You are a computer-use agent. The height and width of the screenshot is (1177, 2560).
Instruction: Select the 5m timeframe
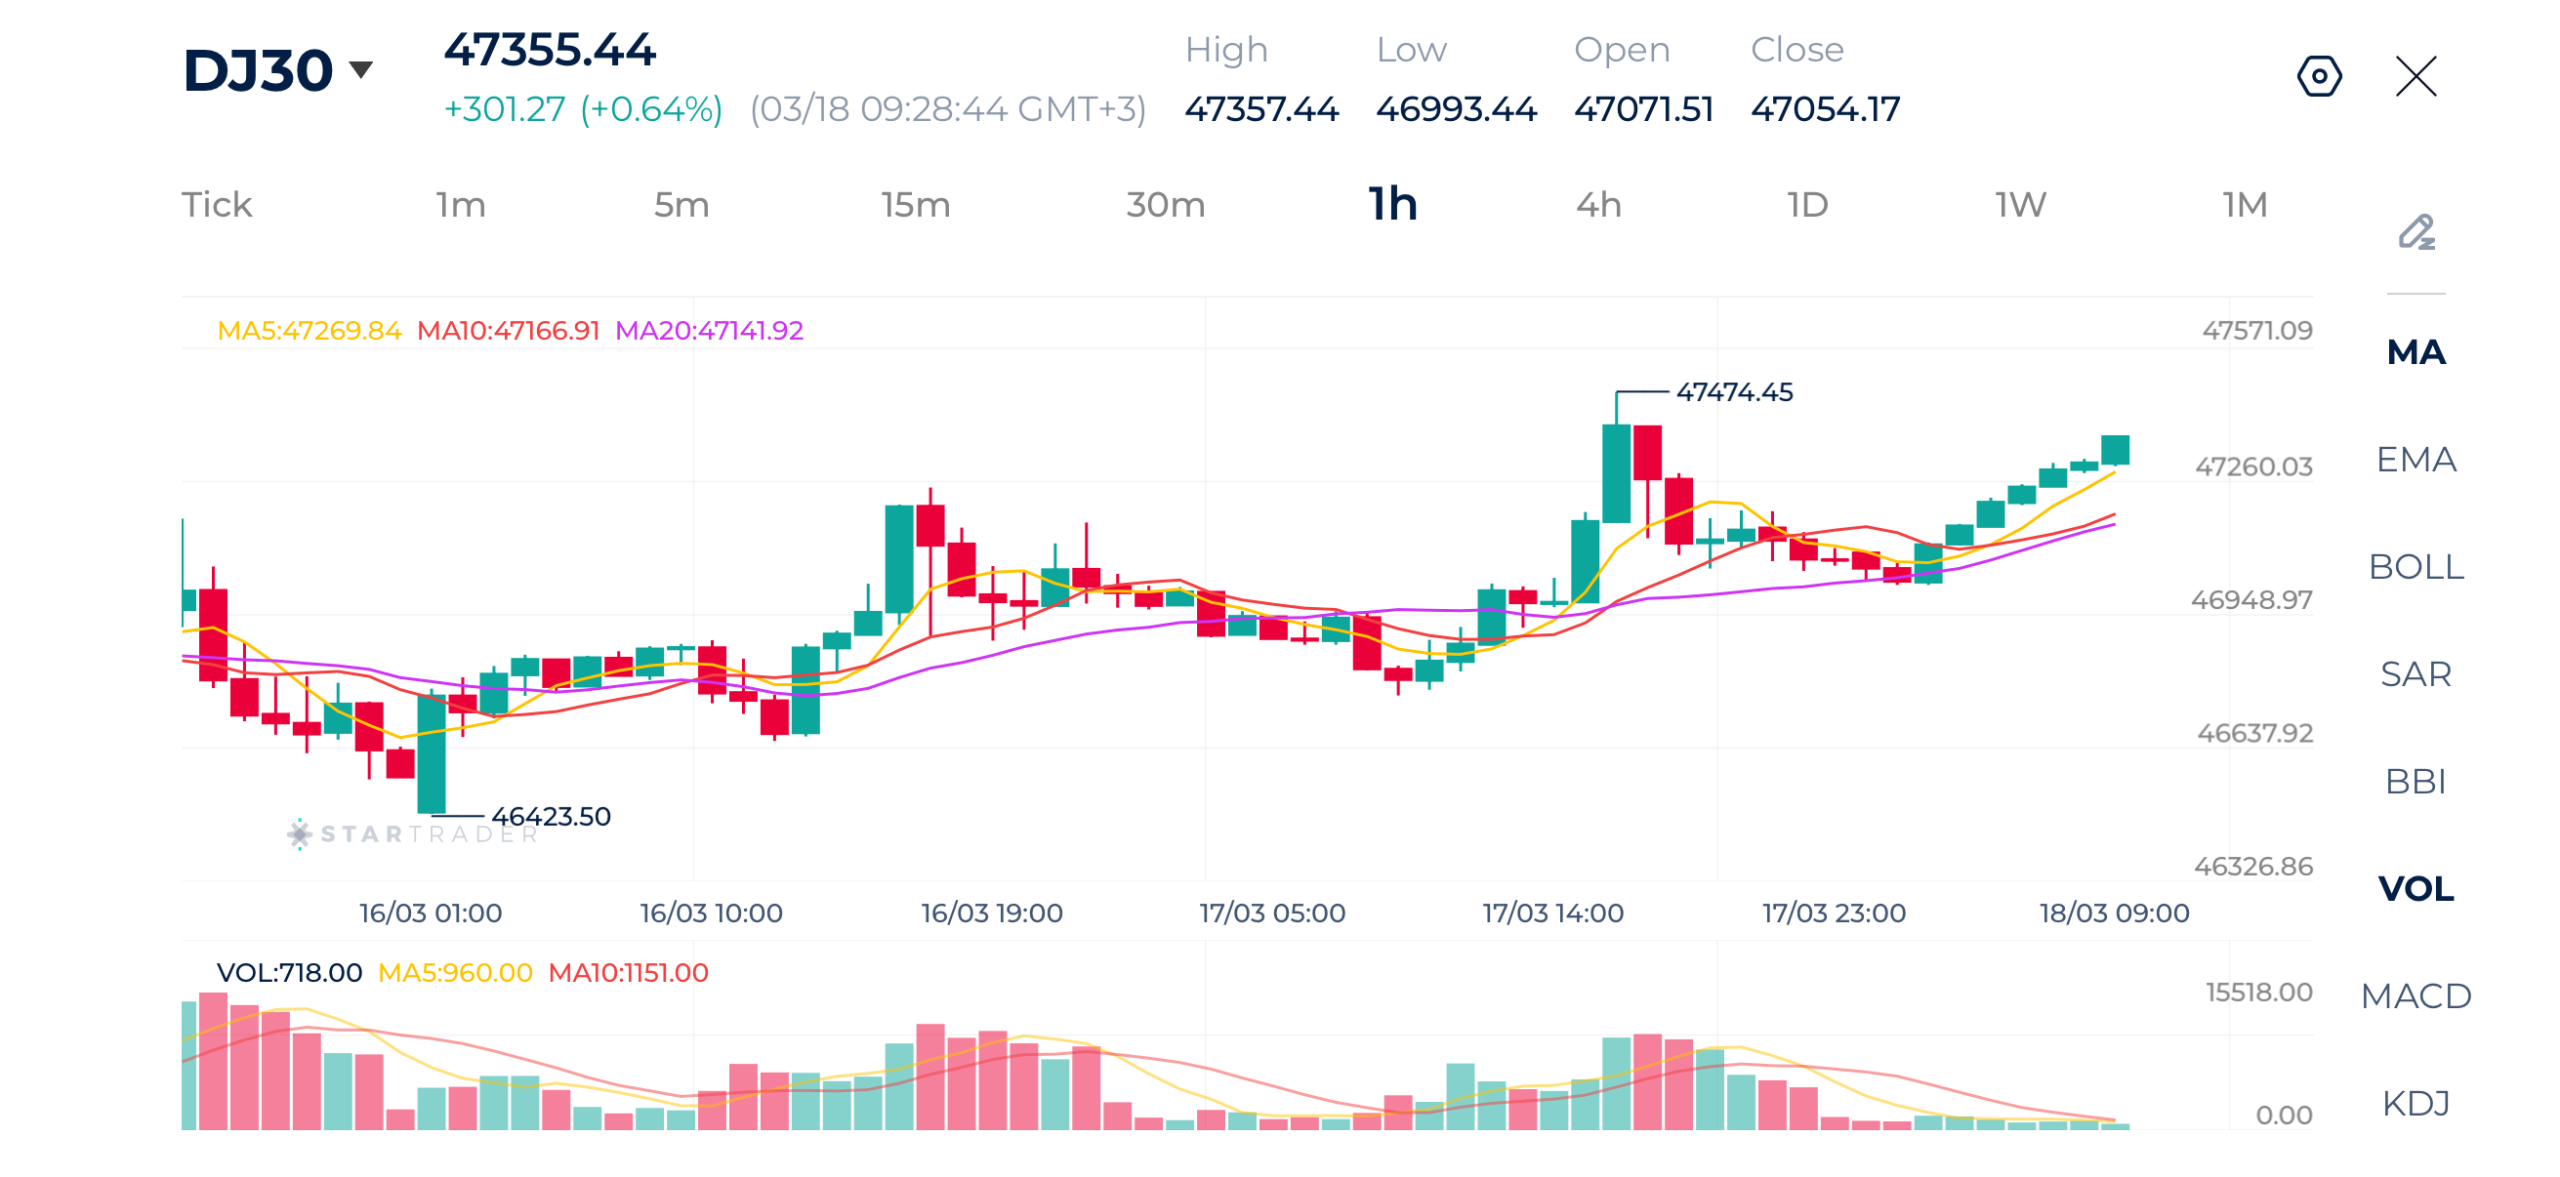click(x=681, y=205)
